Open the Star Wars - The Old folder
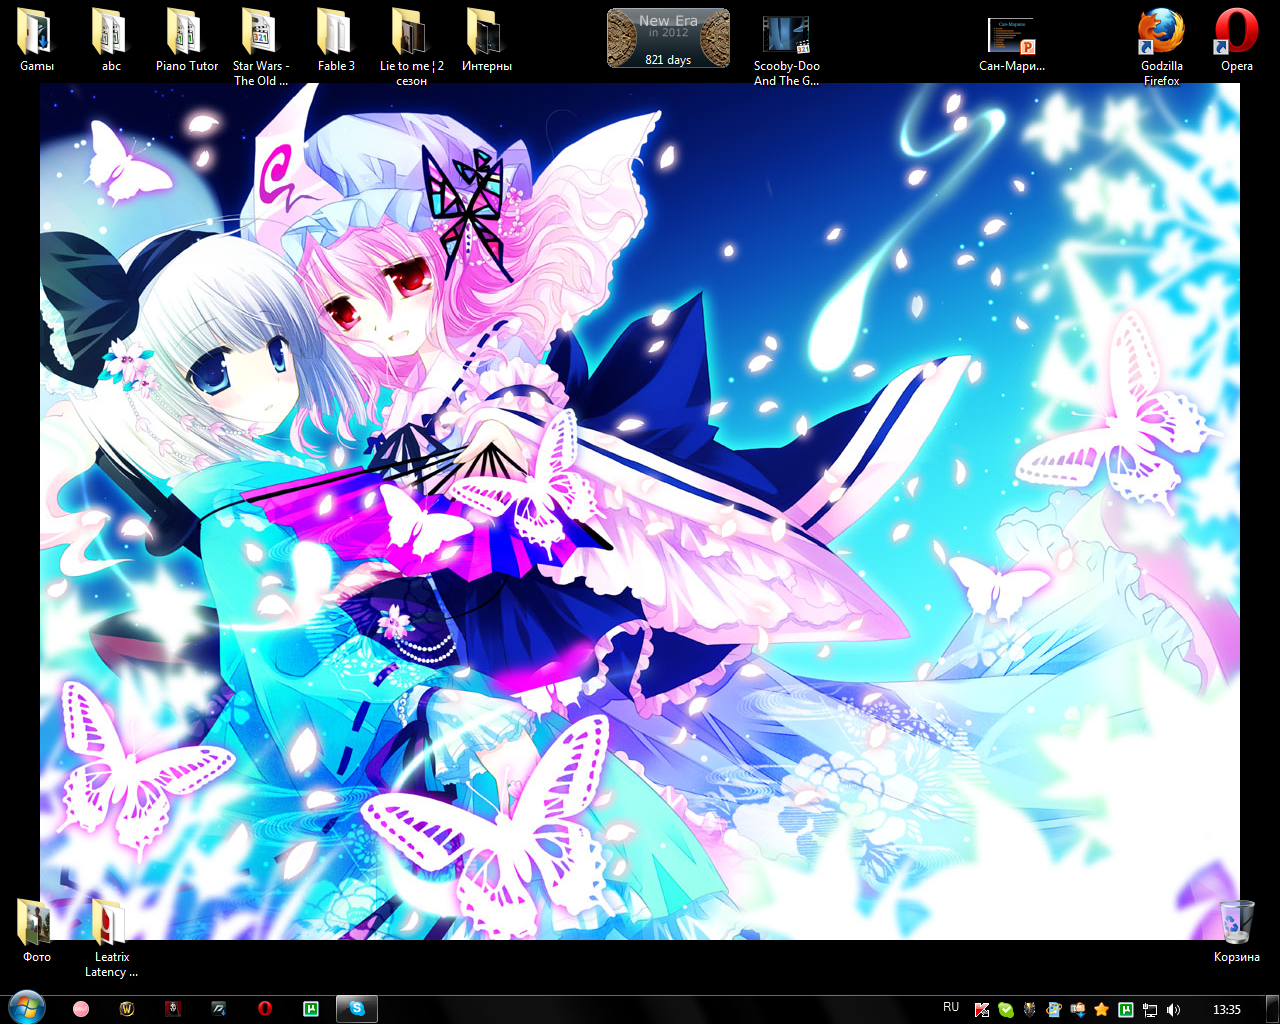Screen dimensions: 1280x1024 [260, 47]
